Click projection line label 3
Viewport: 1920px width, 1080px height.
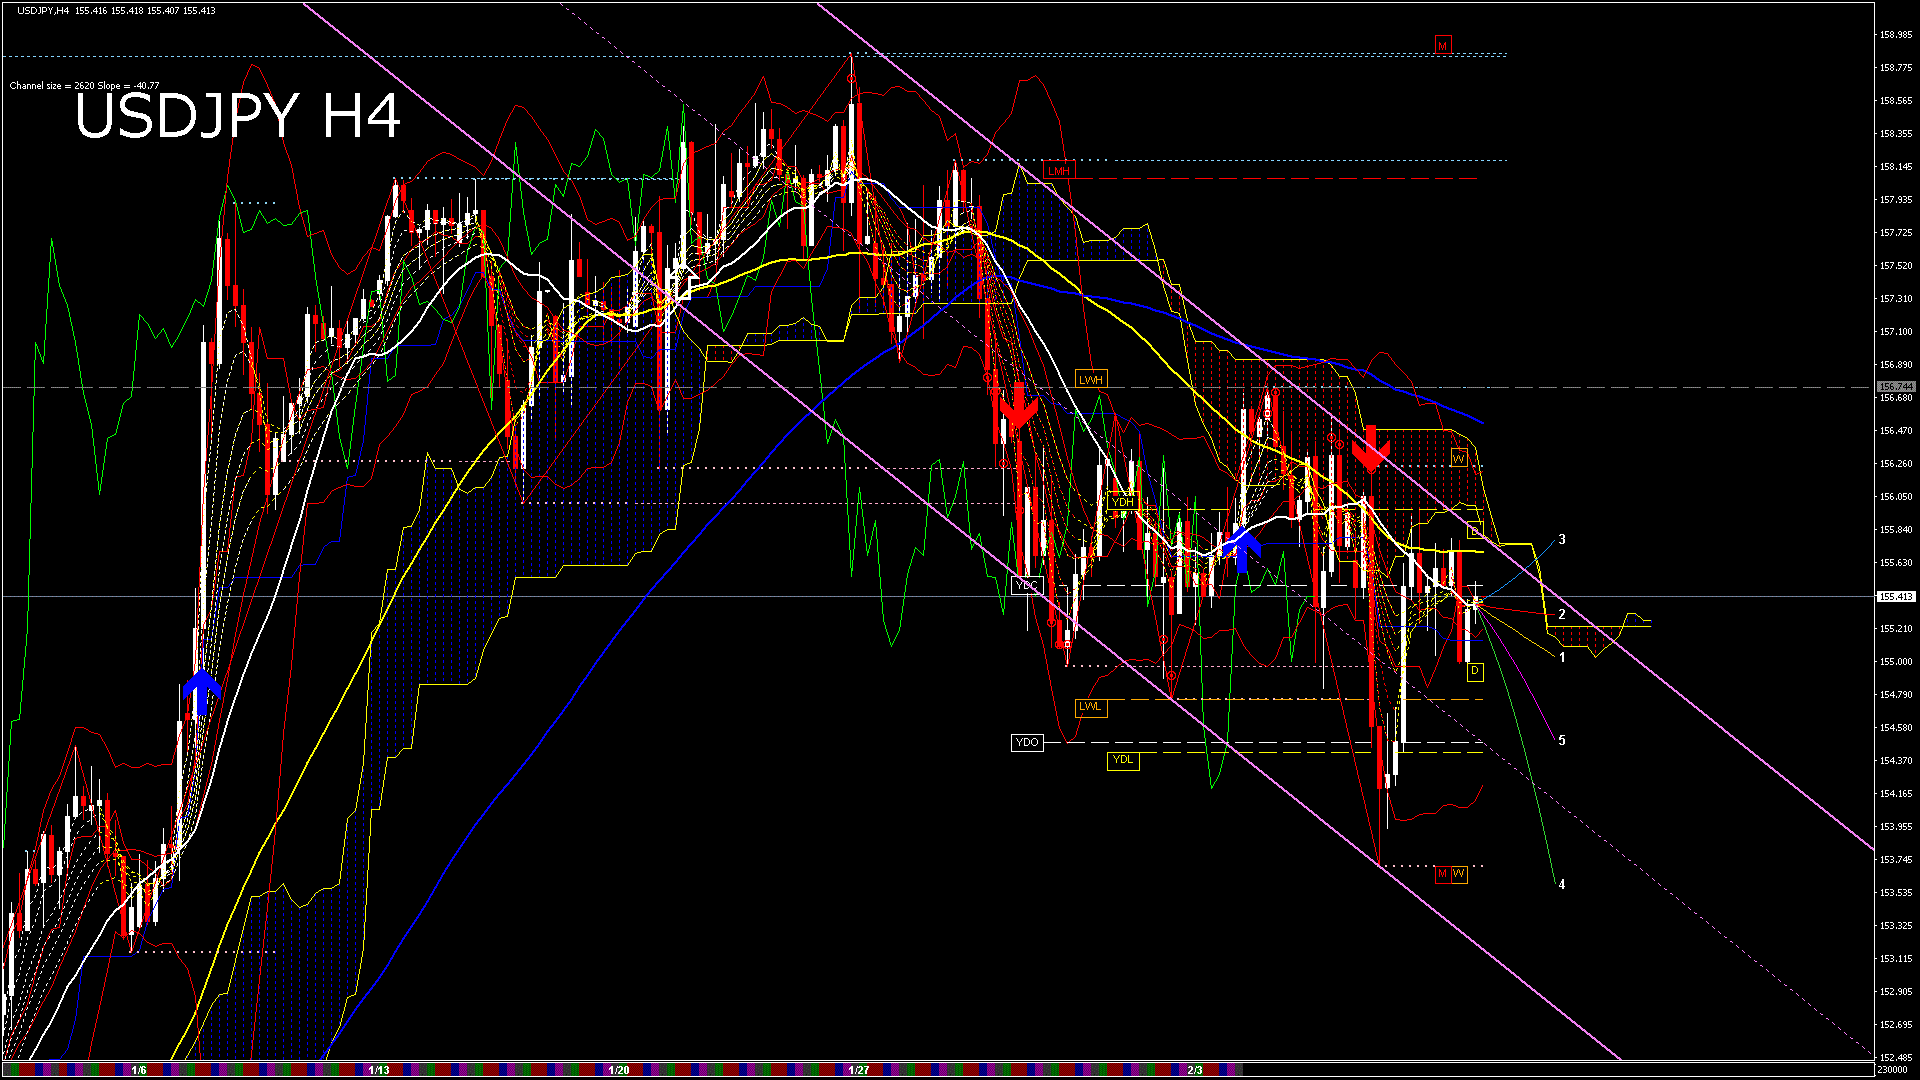(x=1562, y=540)
